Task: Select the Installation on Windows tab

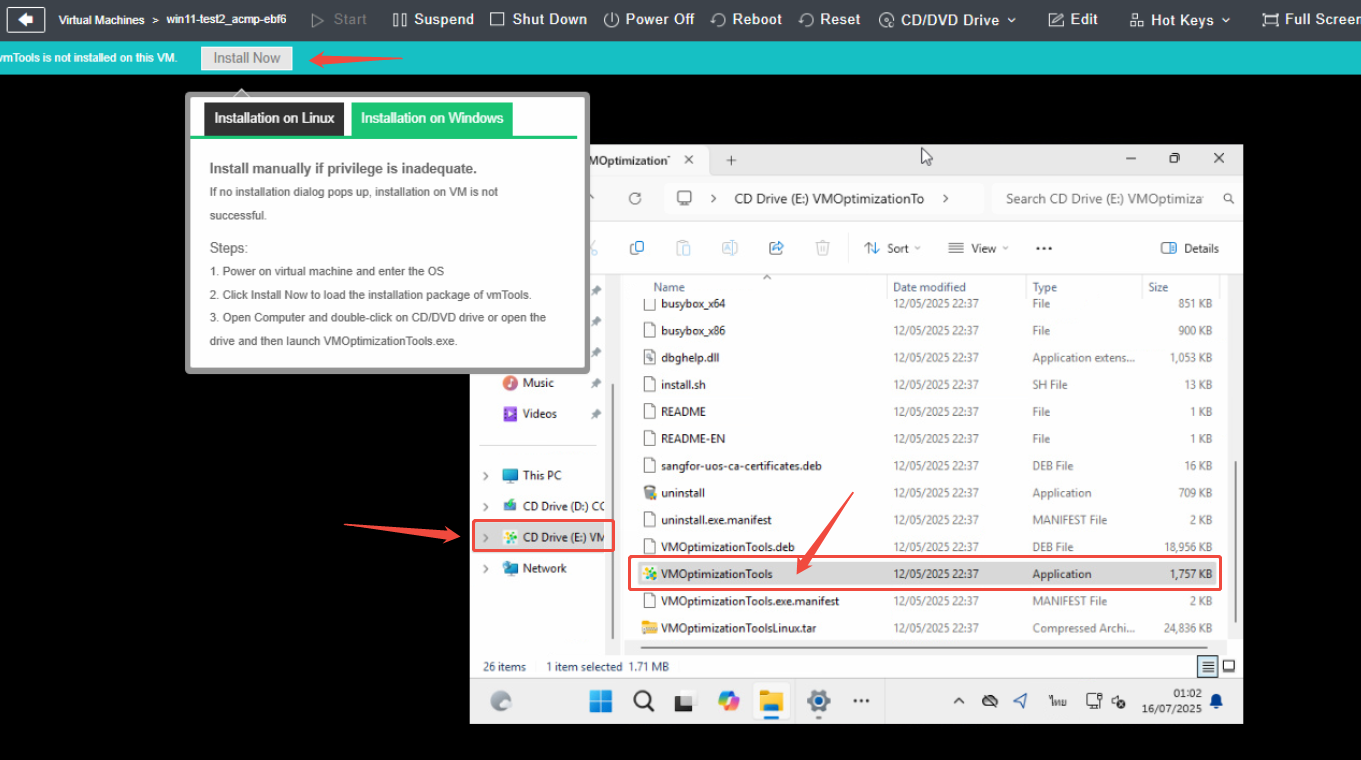Action: click(x=431, y=118)
